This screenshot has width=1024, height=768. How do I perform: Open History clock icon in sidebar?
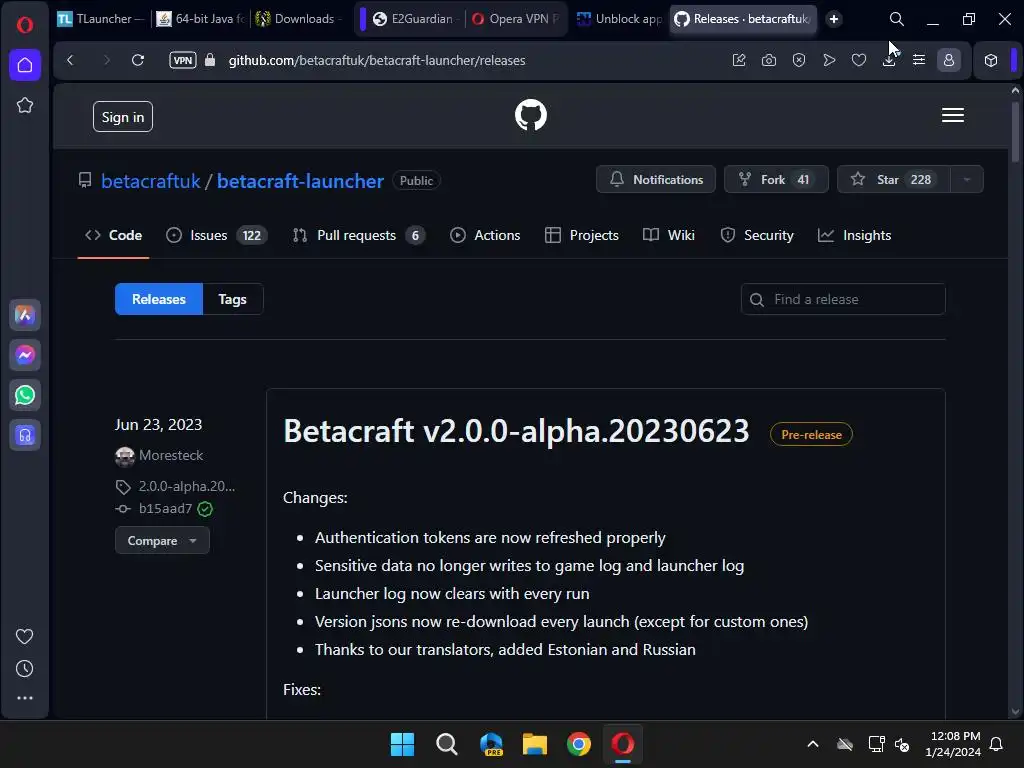pos(25,668)
